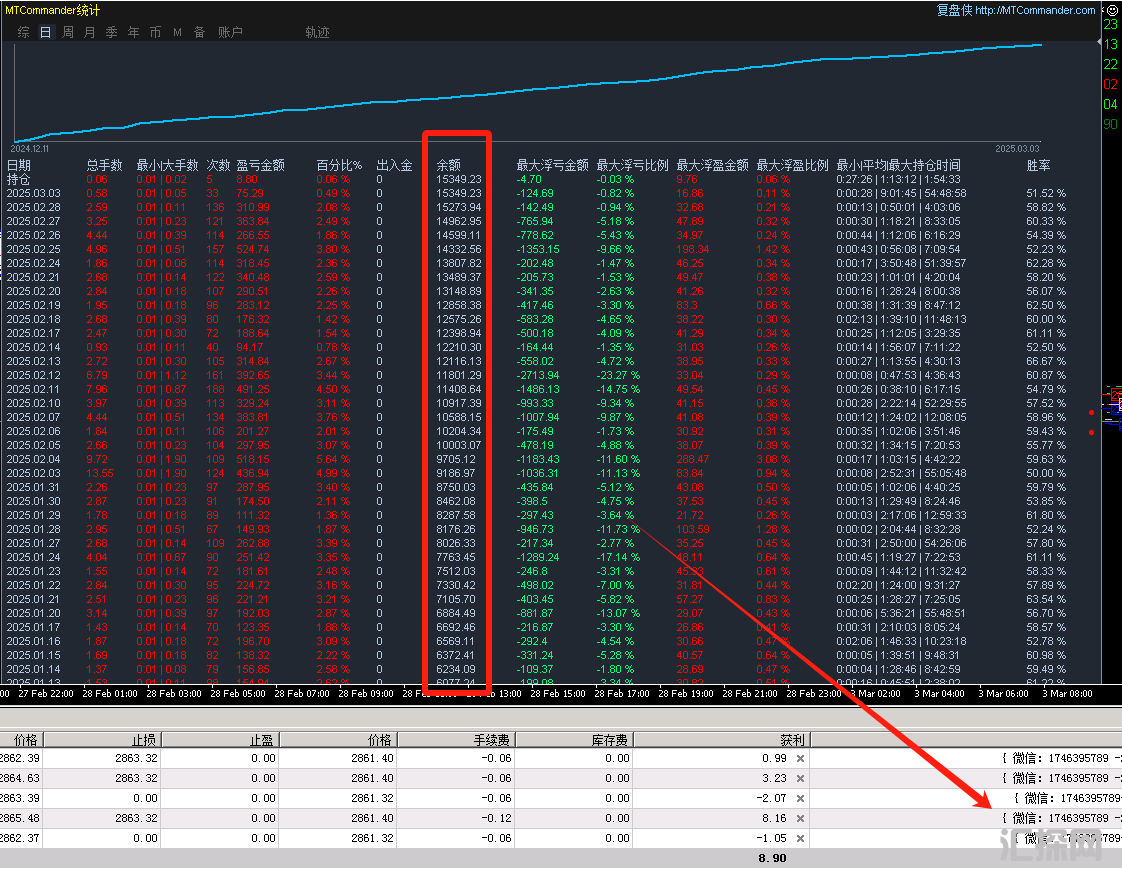The image size is (1122, 869).
Task: Switch to the 综 summary tab
Action: (x=24, y=32)
